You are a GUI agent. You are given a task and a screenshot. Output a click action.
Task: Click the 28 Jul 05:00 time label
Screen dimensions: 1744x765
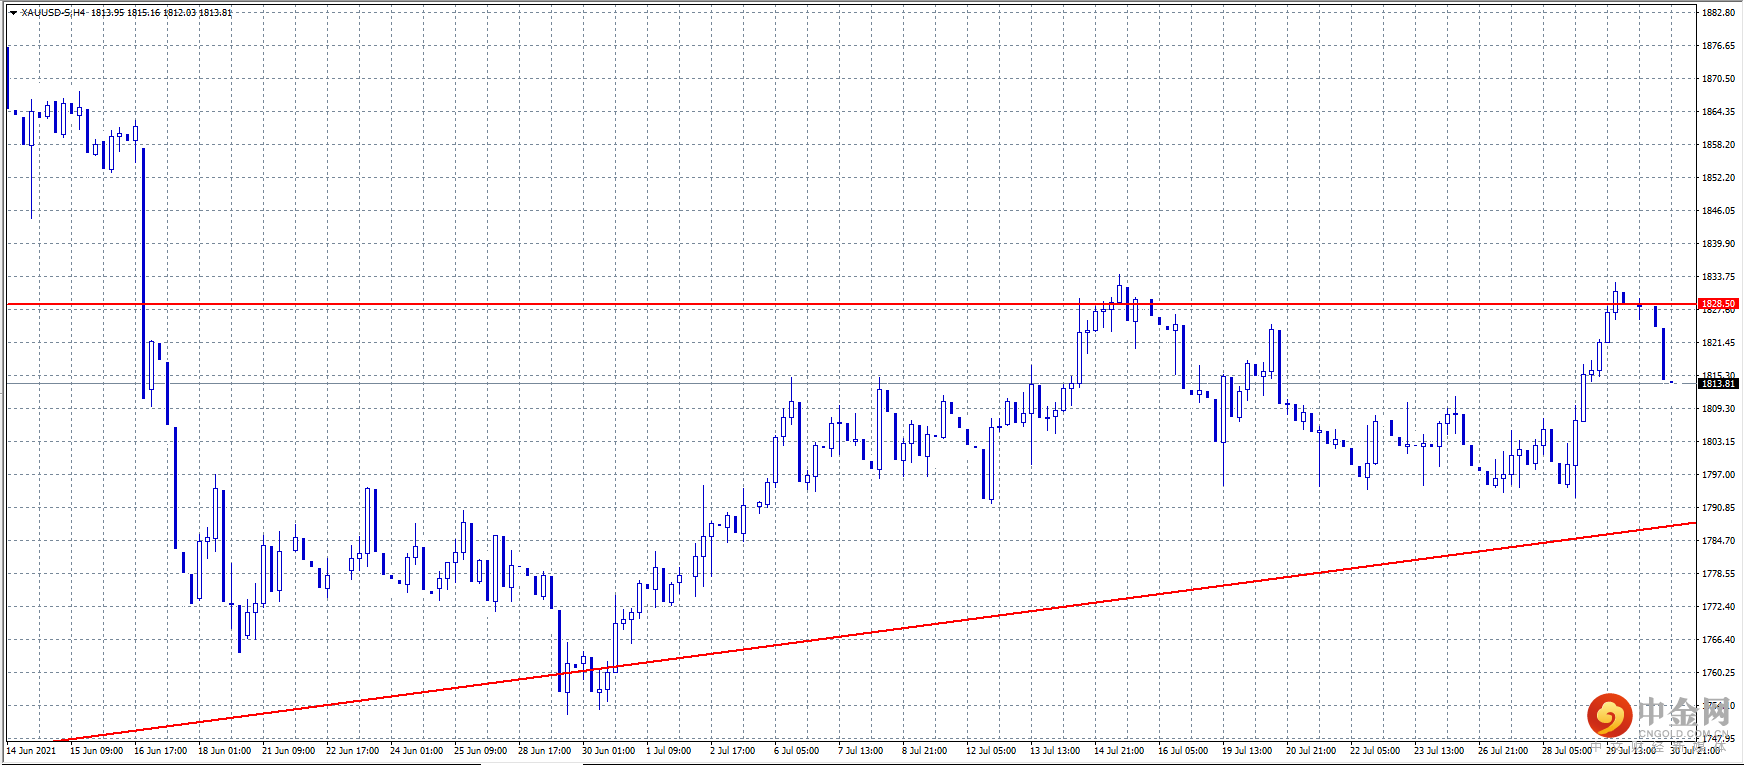click(1567, 751)
